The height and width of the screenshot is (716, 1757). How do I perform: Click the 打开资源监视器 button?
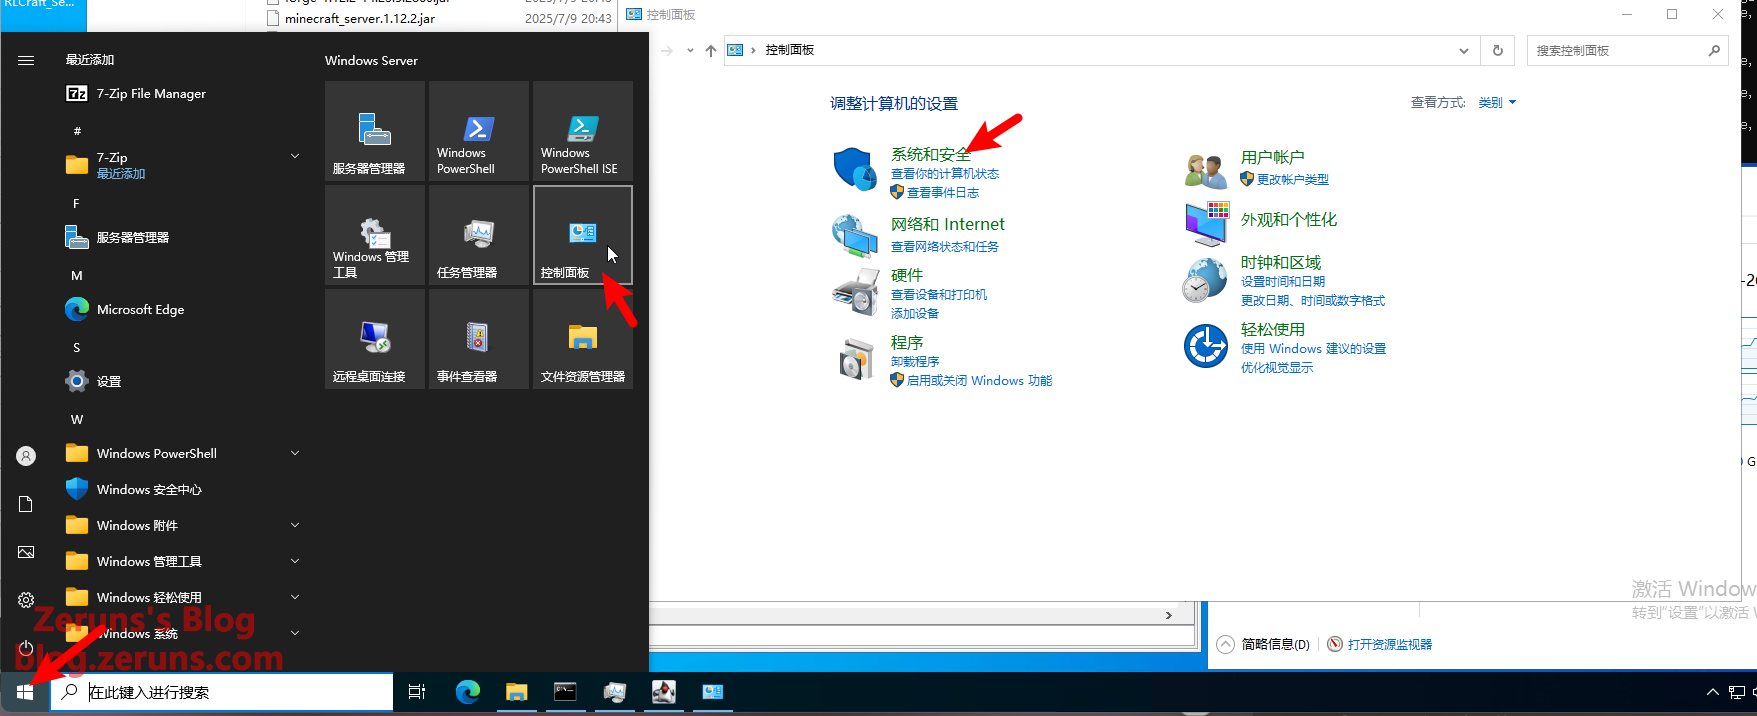(1388, 645)
